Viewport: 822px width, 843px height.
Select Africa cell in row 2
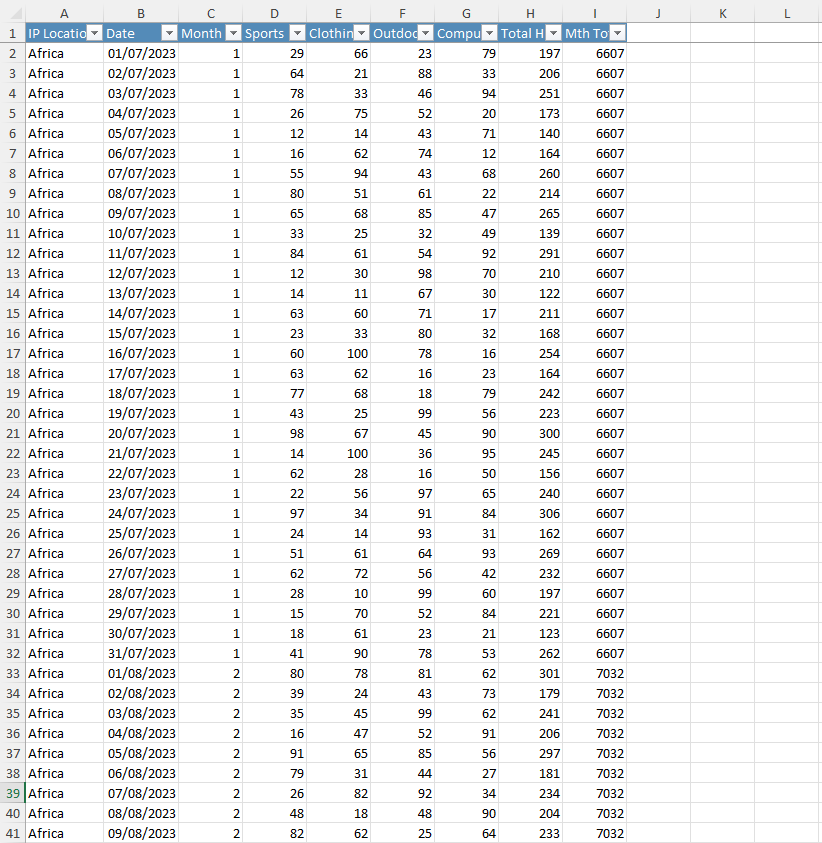65,54
